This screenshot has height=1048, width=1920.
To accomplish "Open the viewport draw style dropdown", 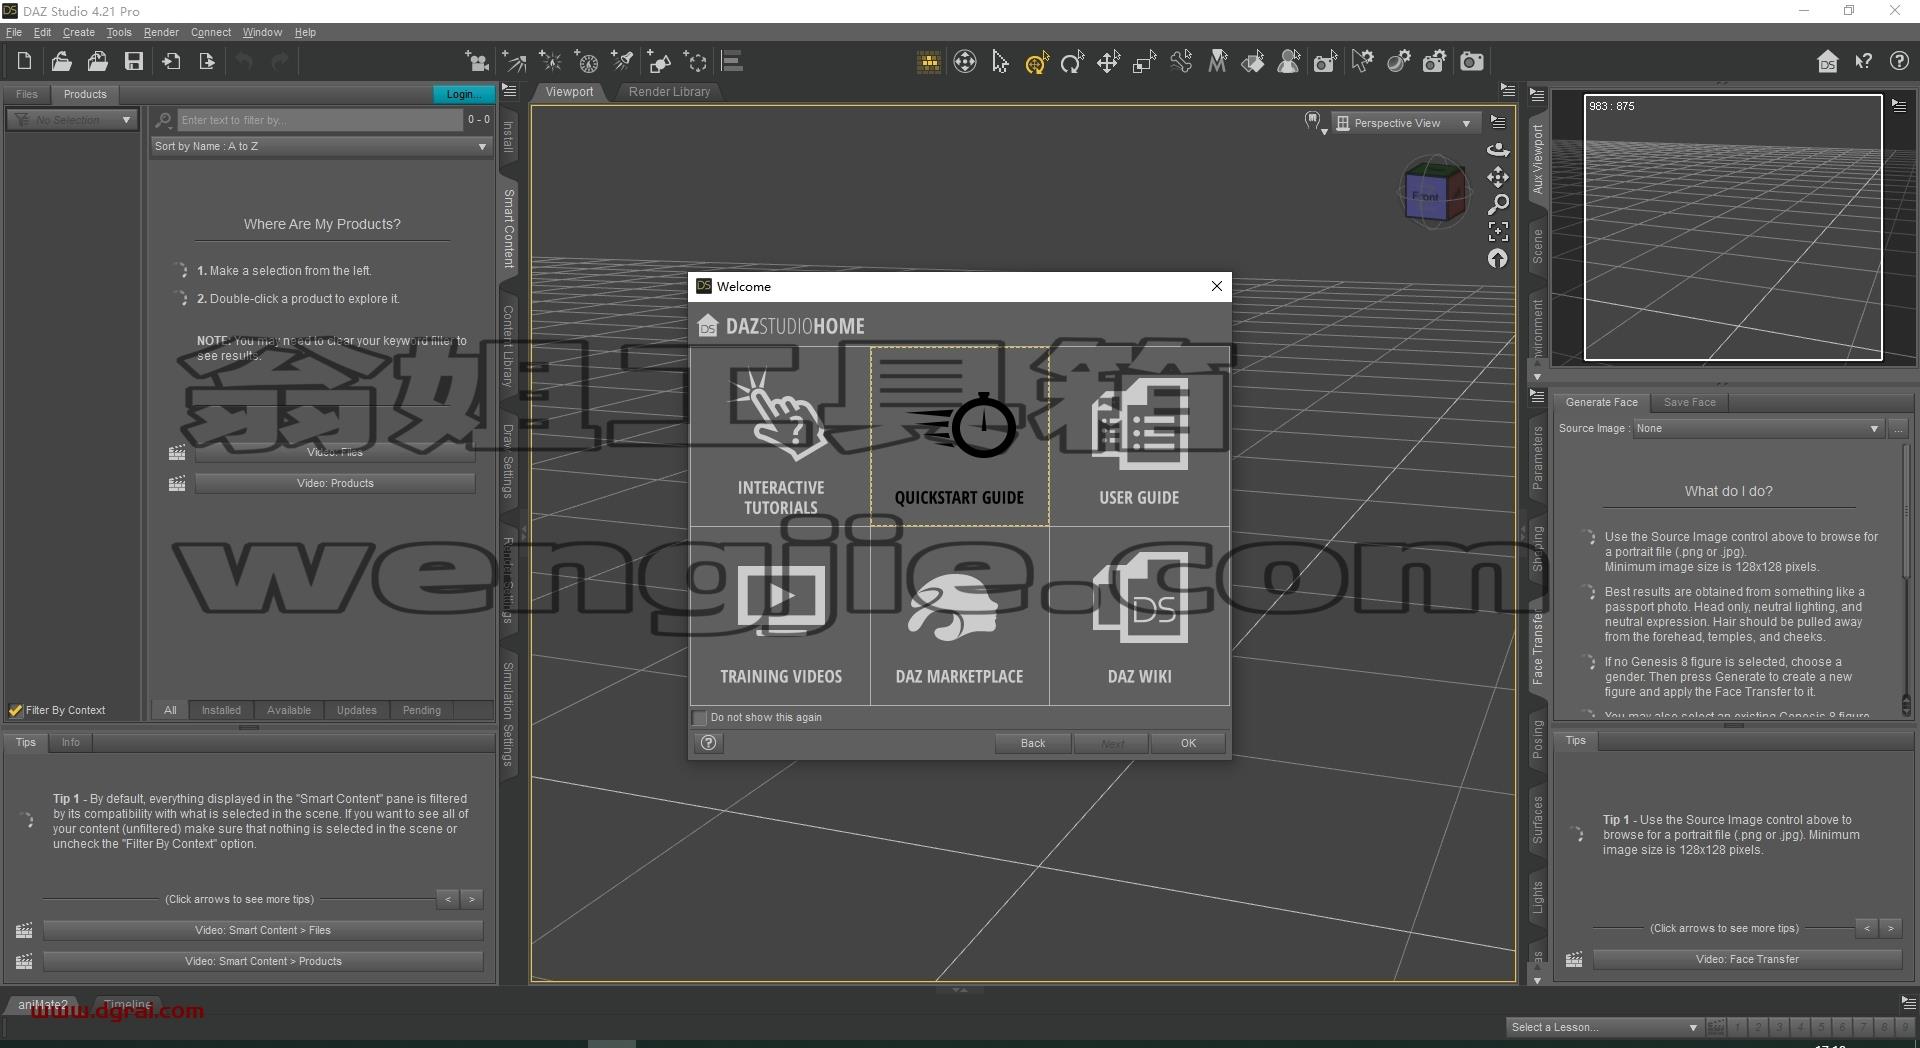I will pyautogui.click(x=1315, y=123).
